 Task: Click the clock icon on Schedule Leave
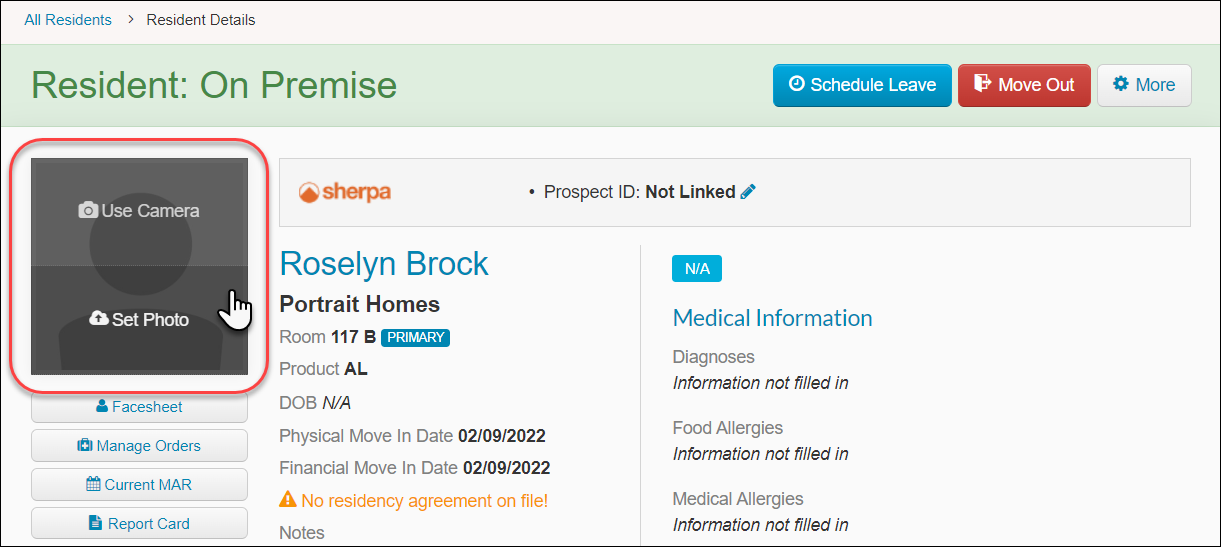[797, 84]
